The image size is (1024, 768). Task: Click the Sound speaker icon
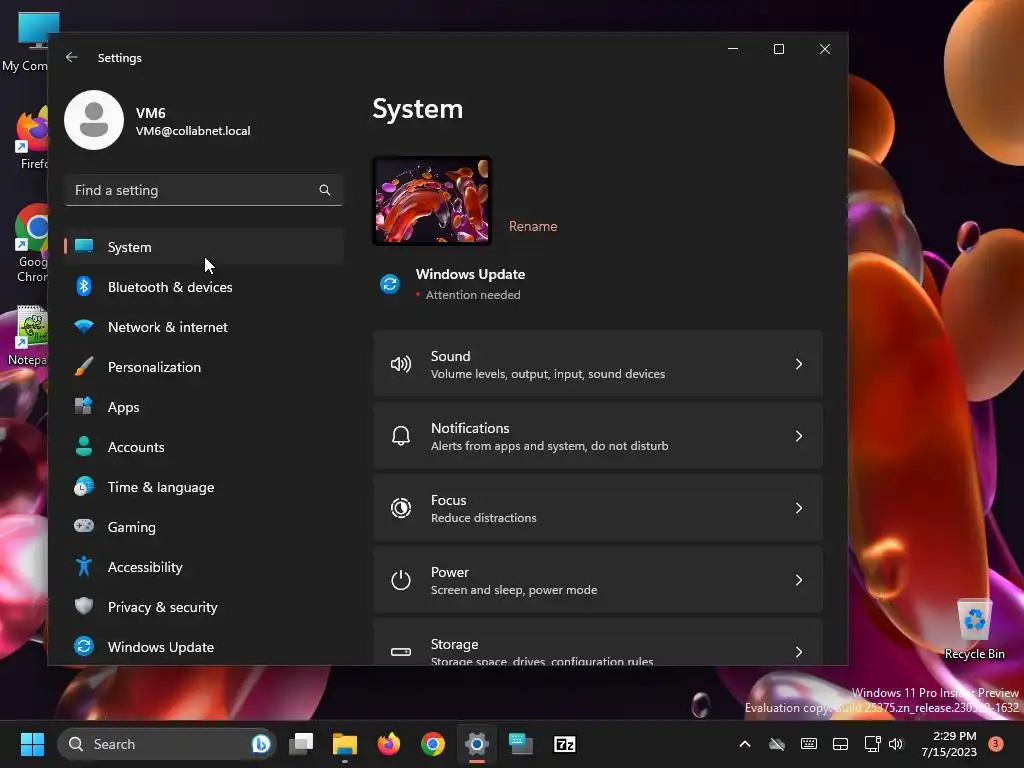tap(401, 364)
